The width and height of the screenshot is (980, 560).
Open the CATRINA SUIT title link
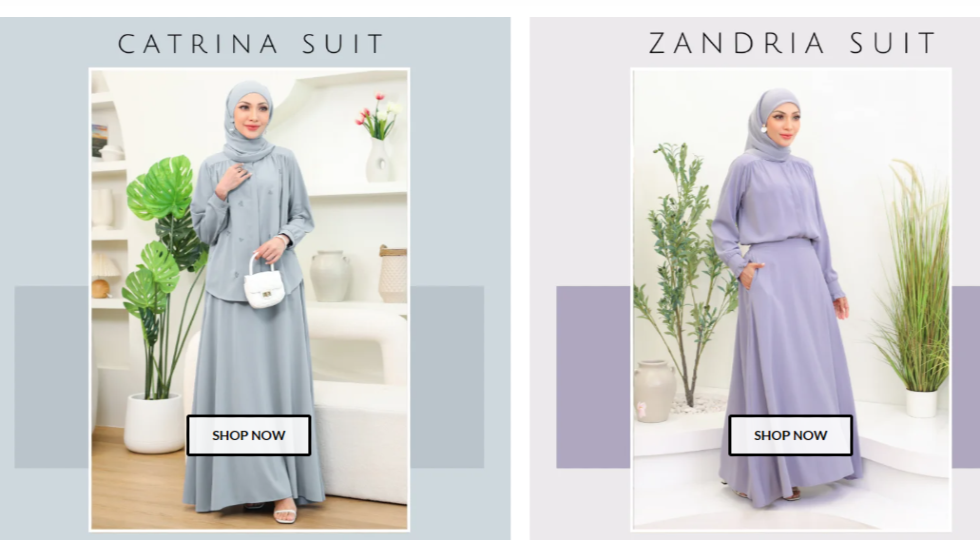[251, 44]
